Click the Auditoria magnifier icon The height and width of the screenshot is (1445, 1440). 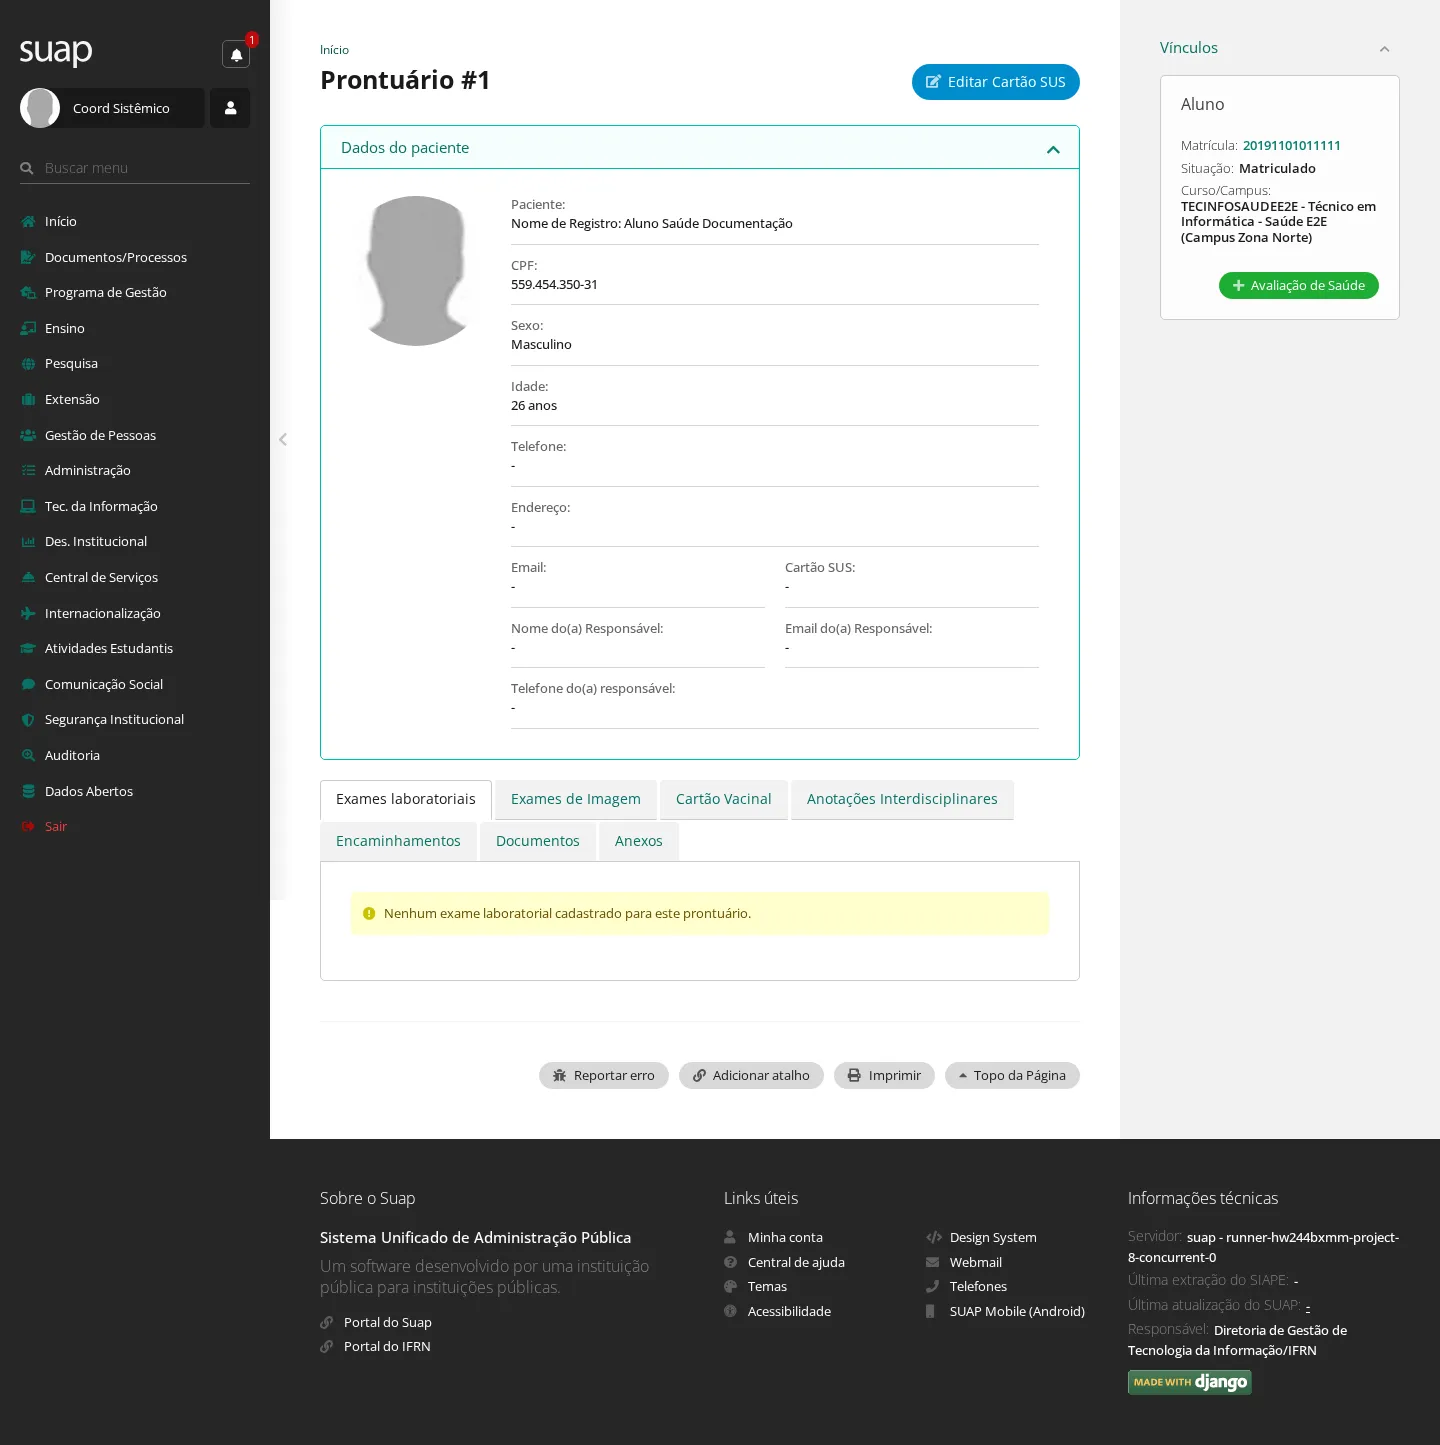tap(28, 756)
